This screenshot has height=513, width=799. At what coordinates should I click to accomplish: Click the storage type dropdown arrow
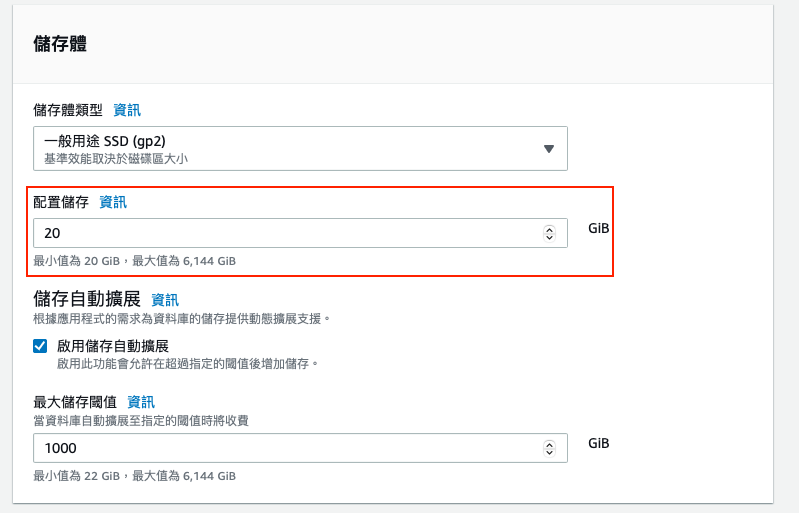548,149
